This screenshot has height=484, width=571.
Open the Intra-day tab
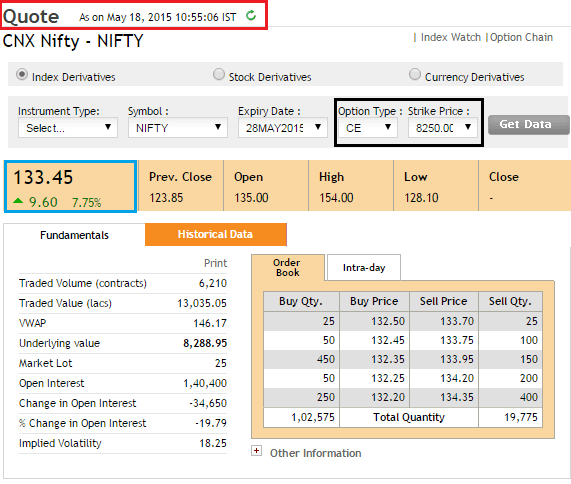point(364,268)
